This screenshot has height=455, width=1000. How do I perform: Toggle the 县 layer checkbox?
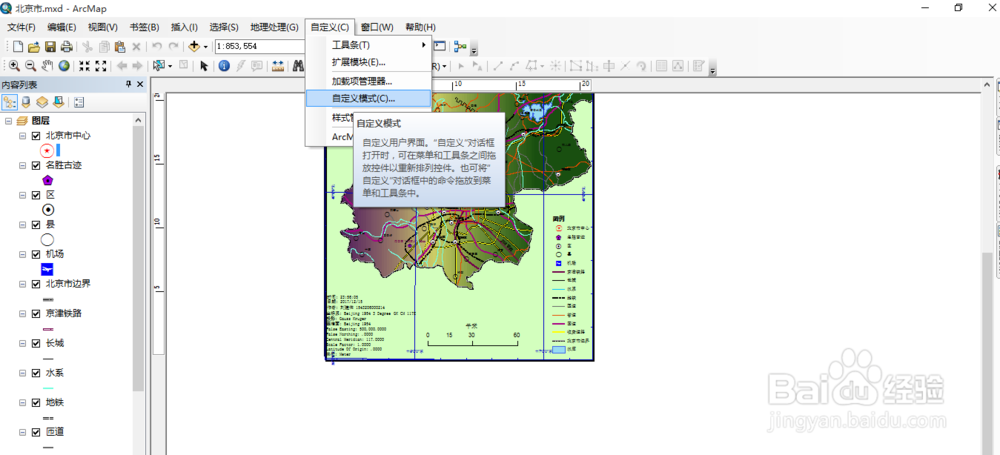coord(36,225)
